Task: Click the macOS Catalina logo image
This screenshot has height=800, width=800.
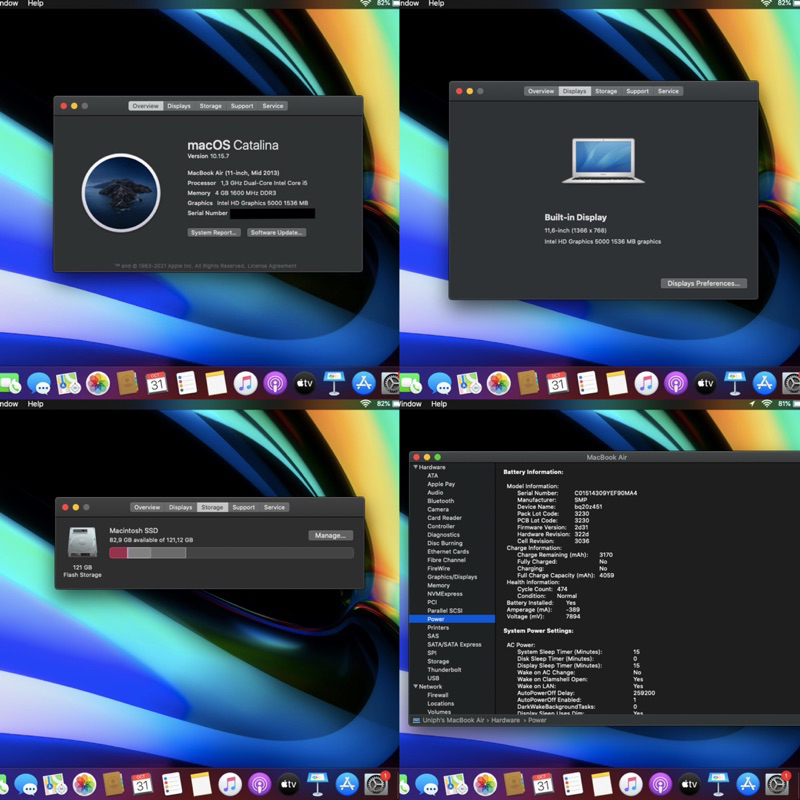Action: coord(121,193)
